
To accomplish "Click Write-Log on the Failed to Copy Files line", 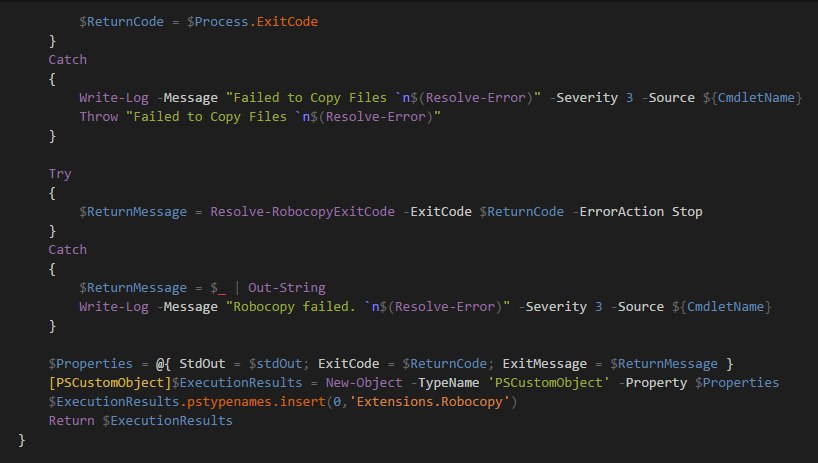I will 114,98.
